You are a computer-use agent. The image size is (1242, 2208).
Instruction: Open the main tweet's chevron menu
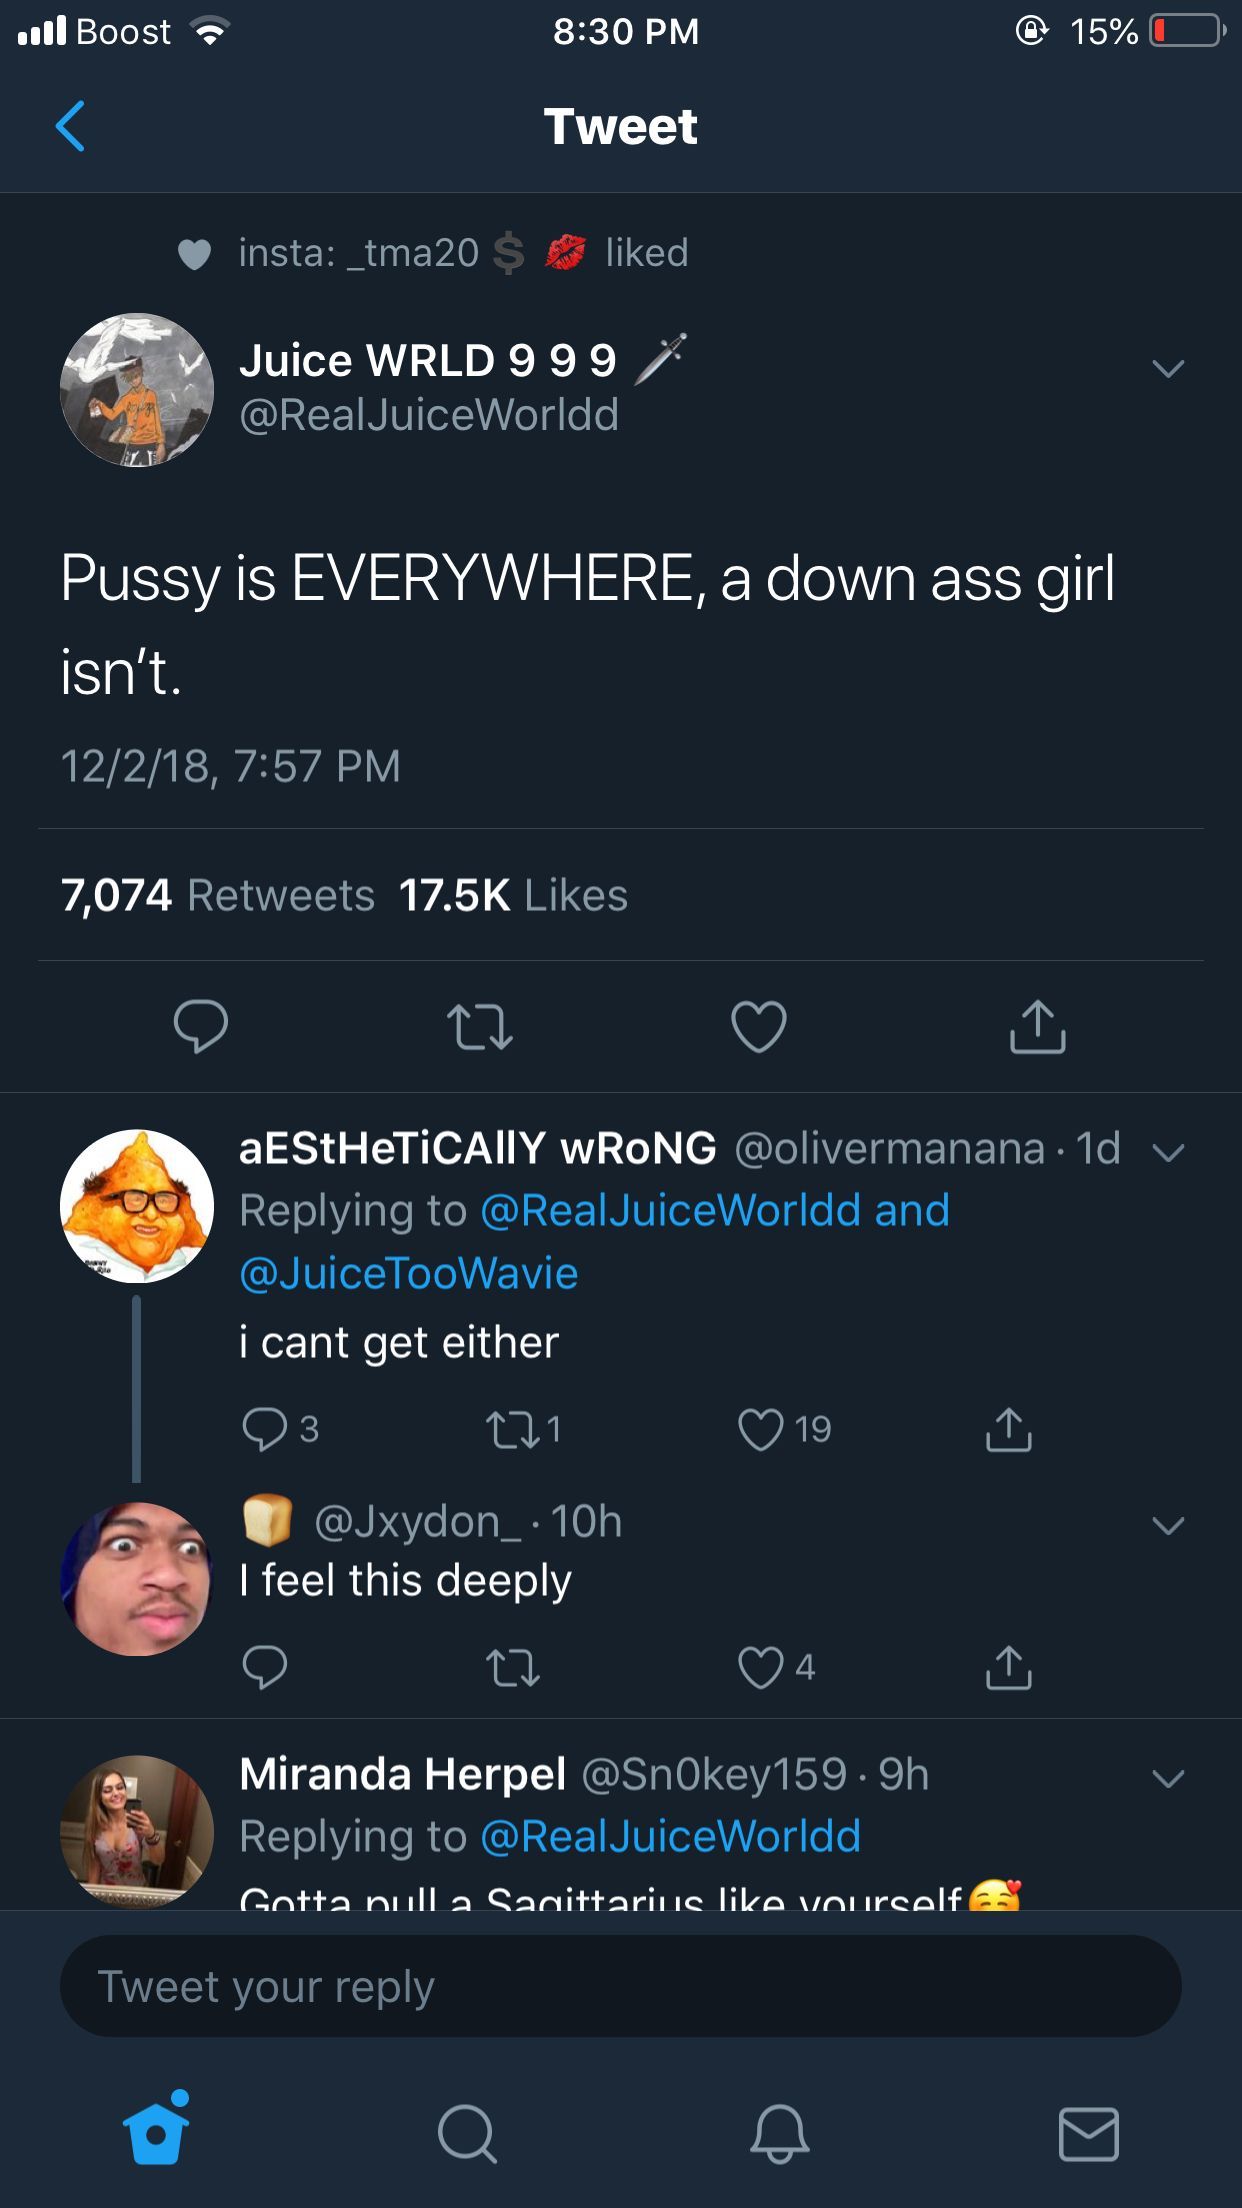click(x=1167, y=369)
